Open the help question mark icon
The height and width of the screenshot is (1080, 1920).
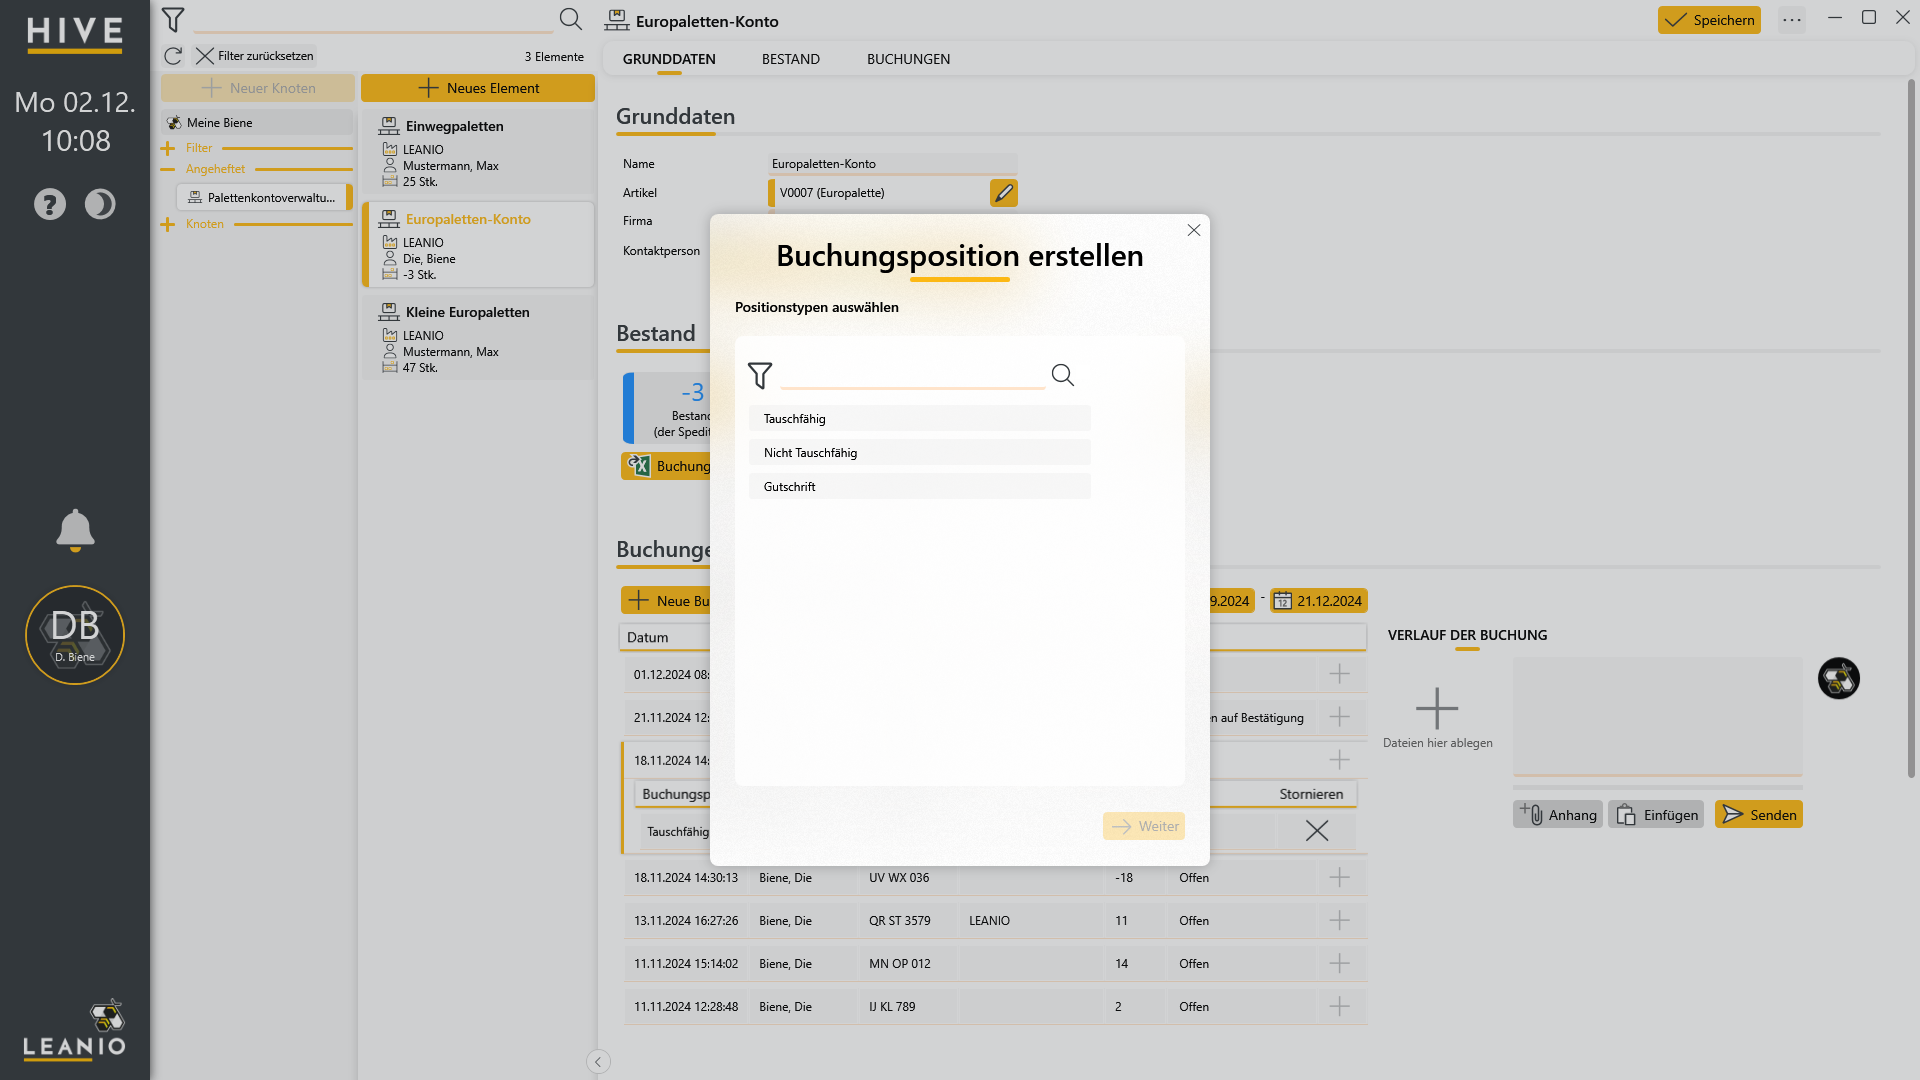pos(50,204)
